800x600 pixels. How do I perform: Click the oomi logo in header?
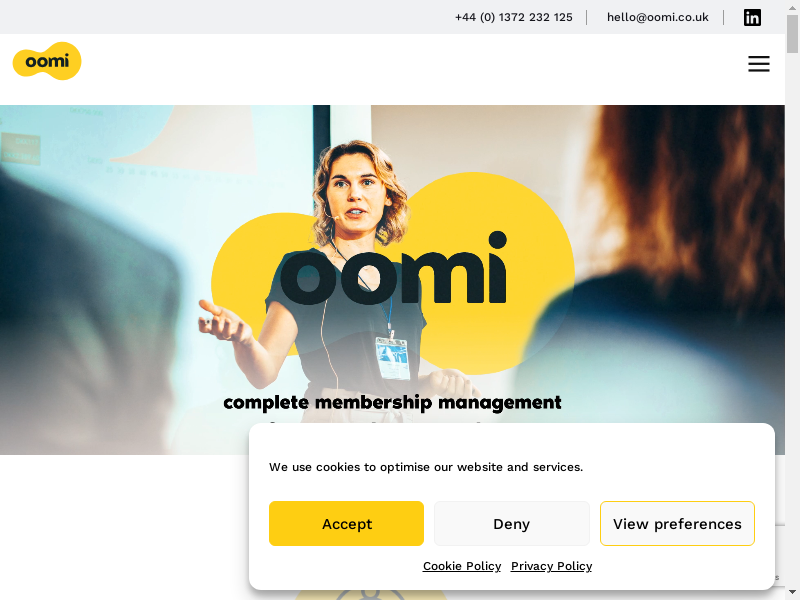point(47,61)
